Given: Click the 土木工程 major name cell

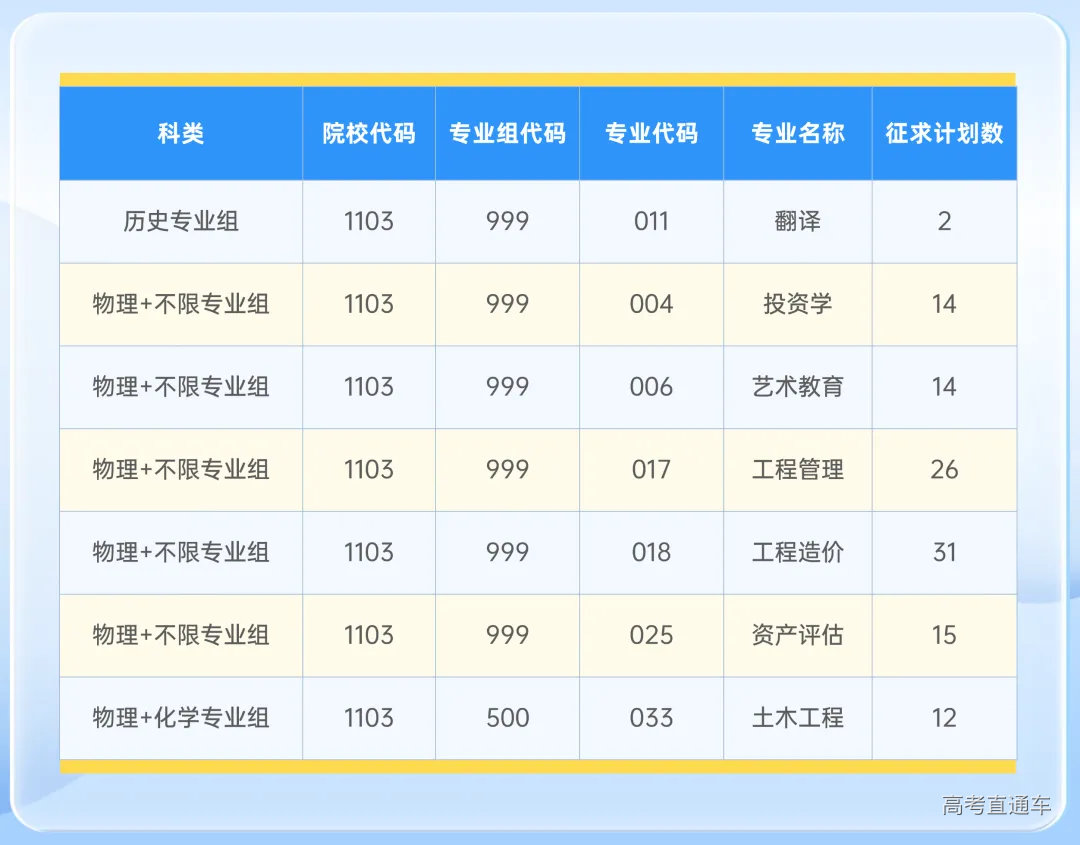Looking at the screenshot, I should tap(797, 718).
